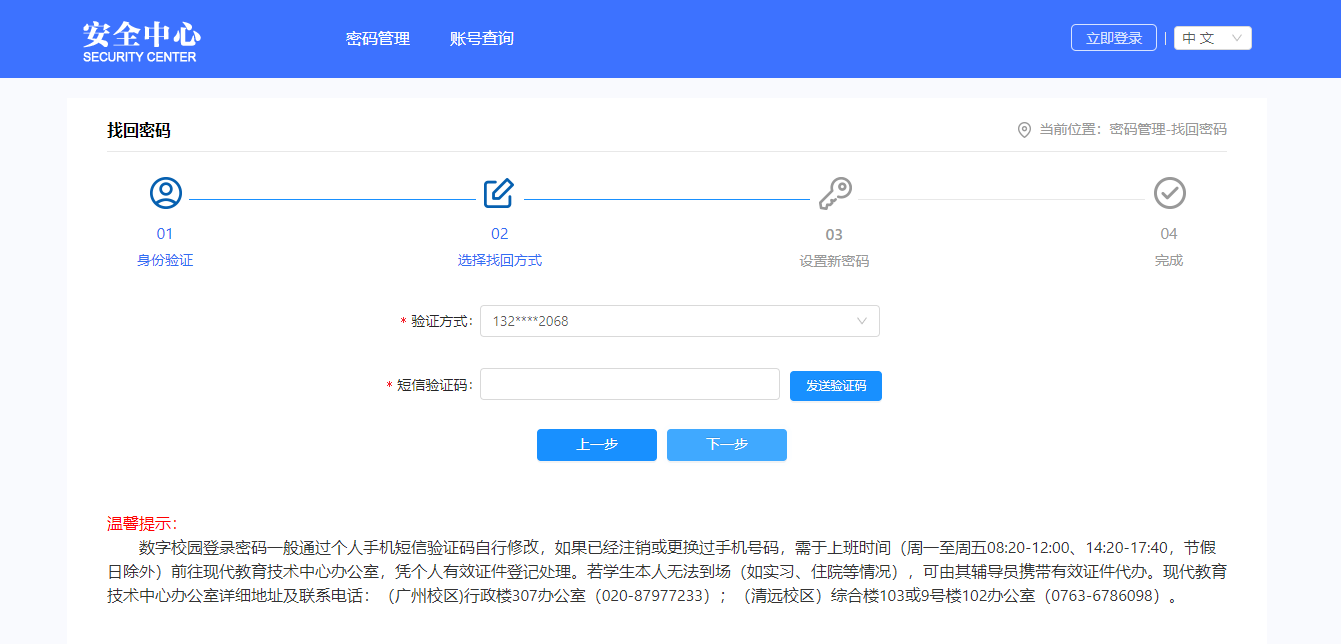Click the identity verification person icon
1341x644 pixels.
click(x=165, y=193)
